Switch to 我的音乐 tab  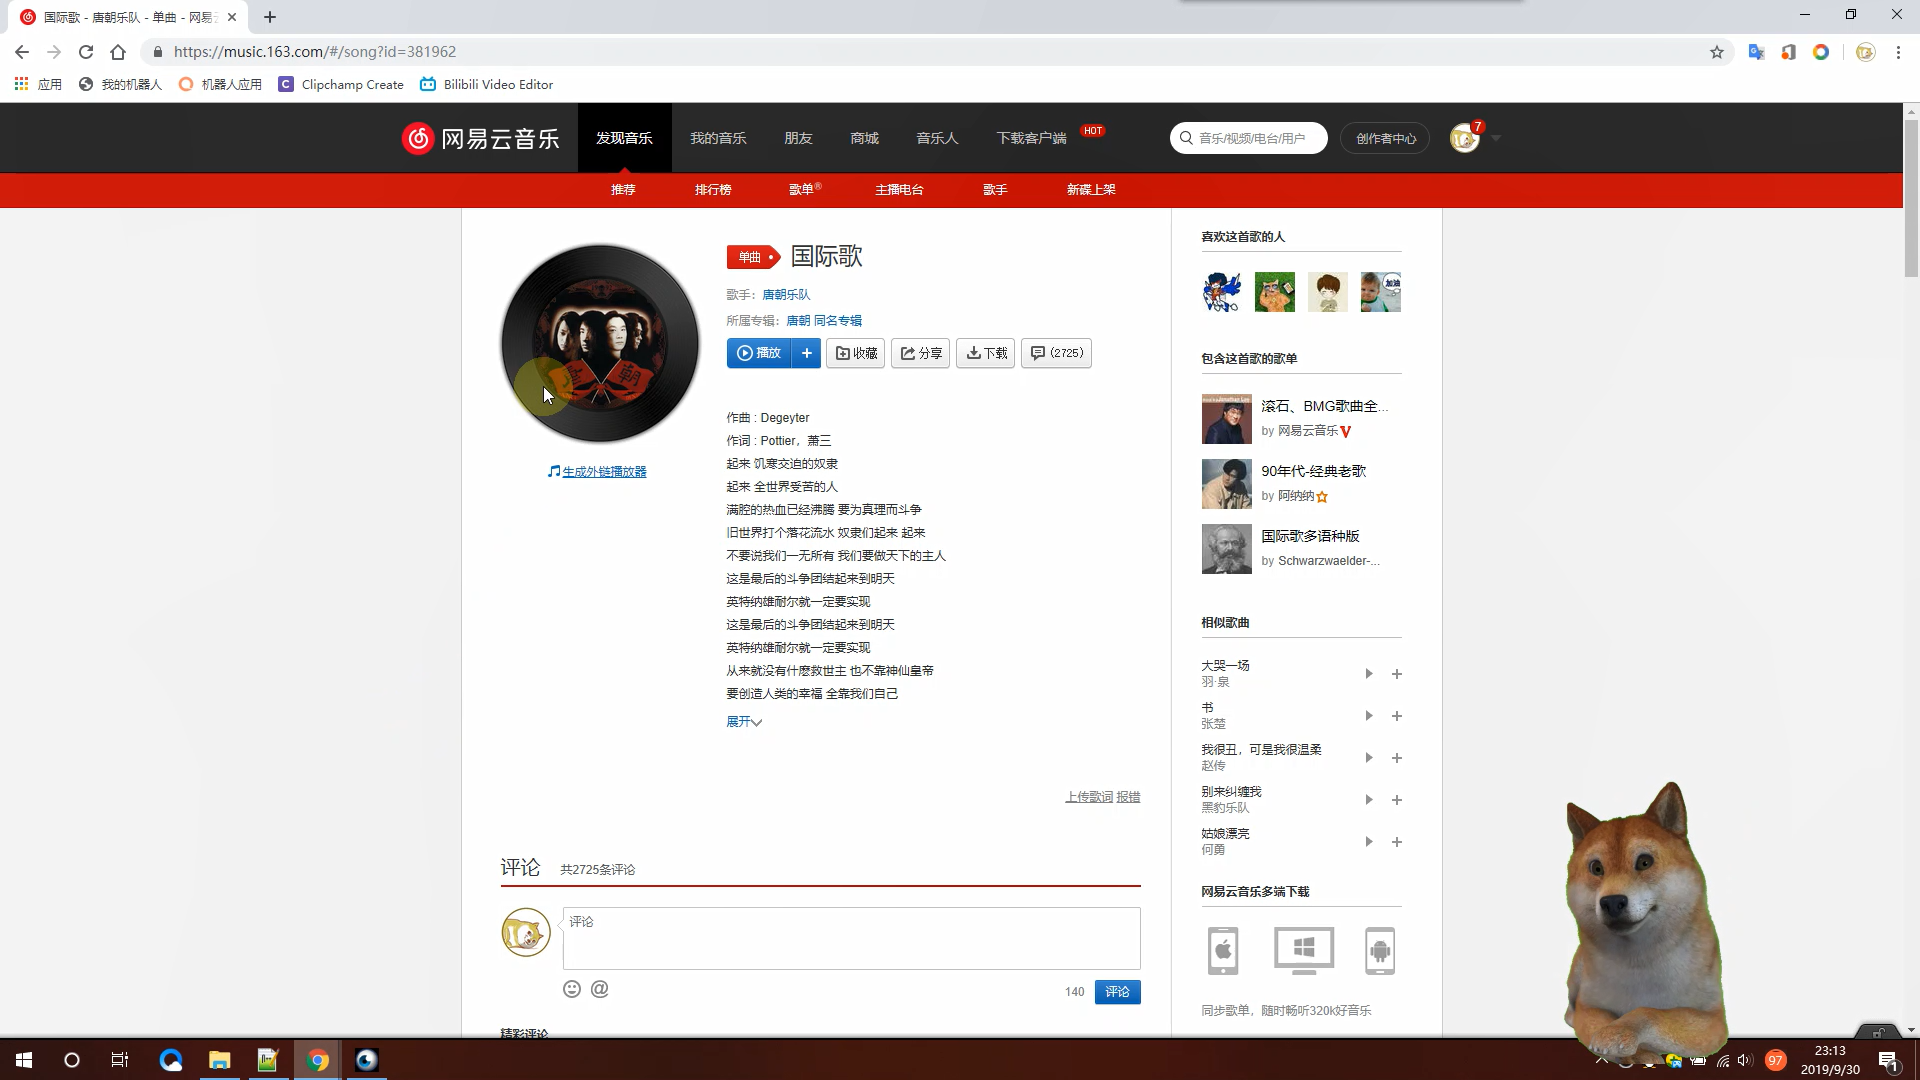tap(718, 138)
